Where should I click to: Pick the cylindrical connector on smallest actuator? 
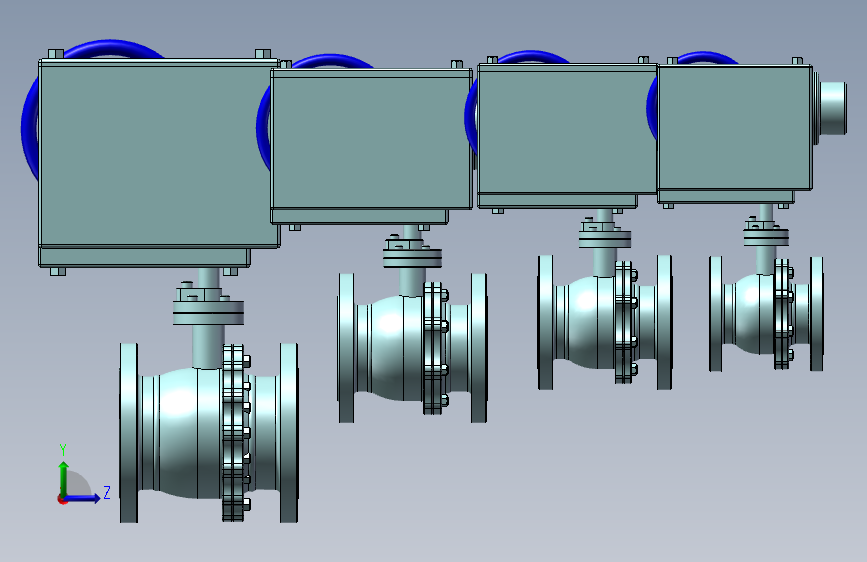point(832,108)
